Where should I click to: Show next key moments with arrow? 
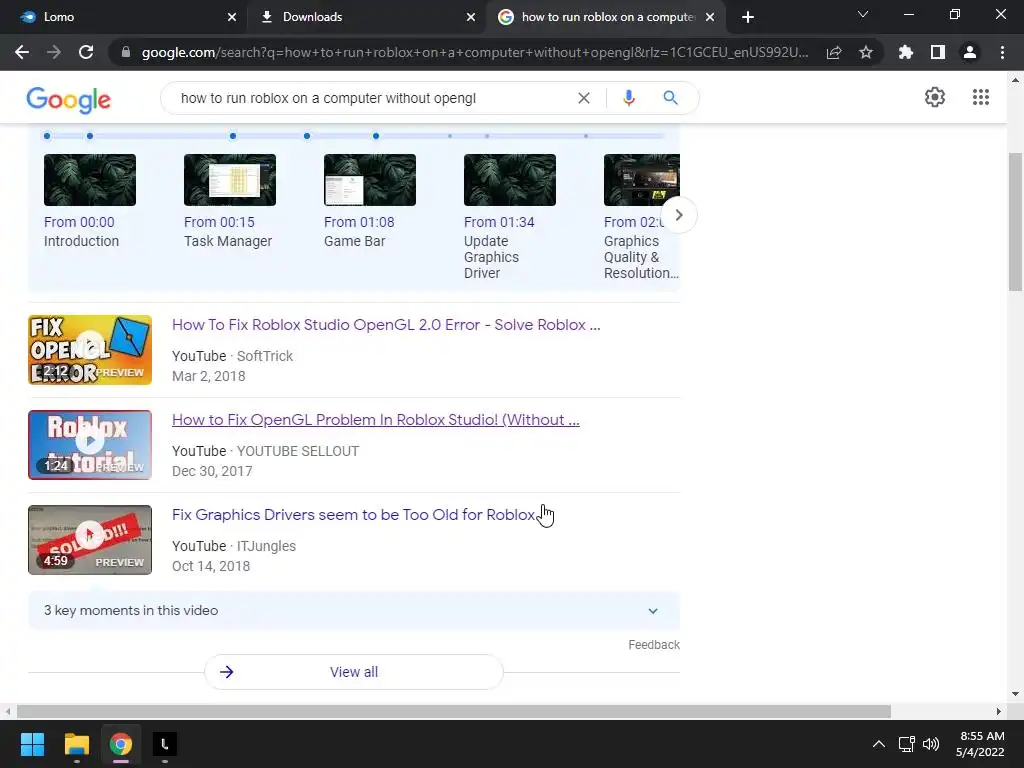click(679, 215)
